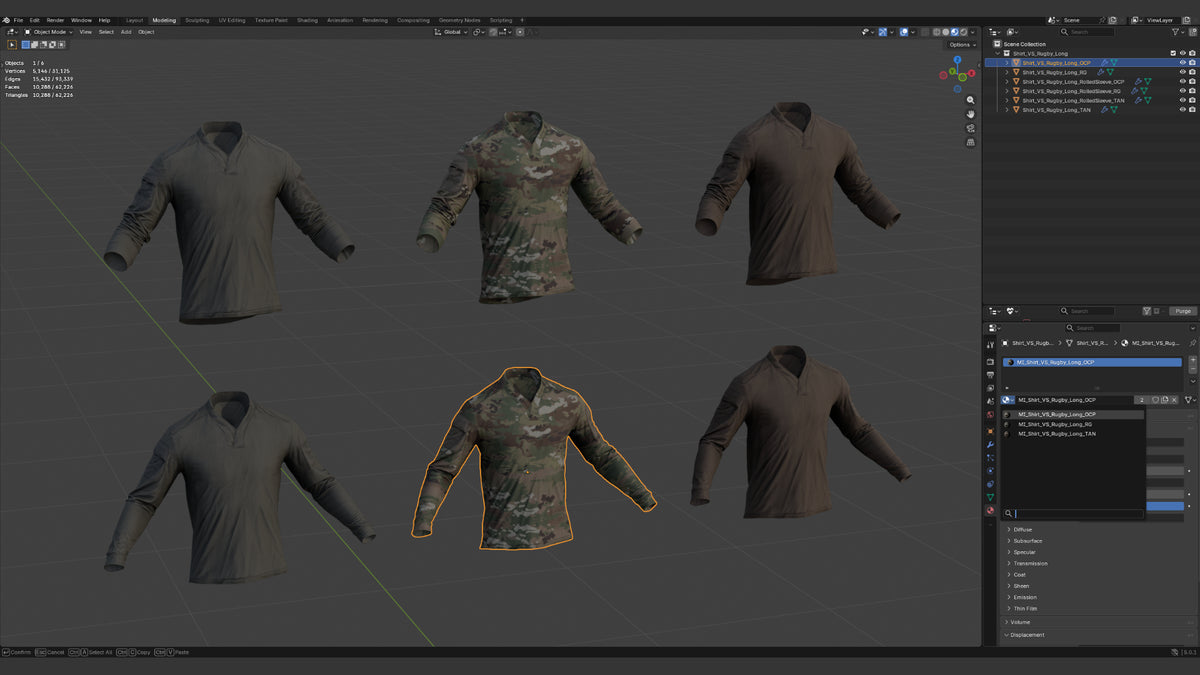Toggle camera view gizmo in viewport
This screenshot has height=675, width=1200.
click(970, 128)
